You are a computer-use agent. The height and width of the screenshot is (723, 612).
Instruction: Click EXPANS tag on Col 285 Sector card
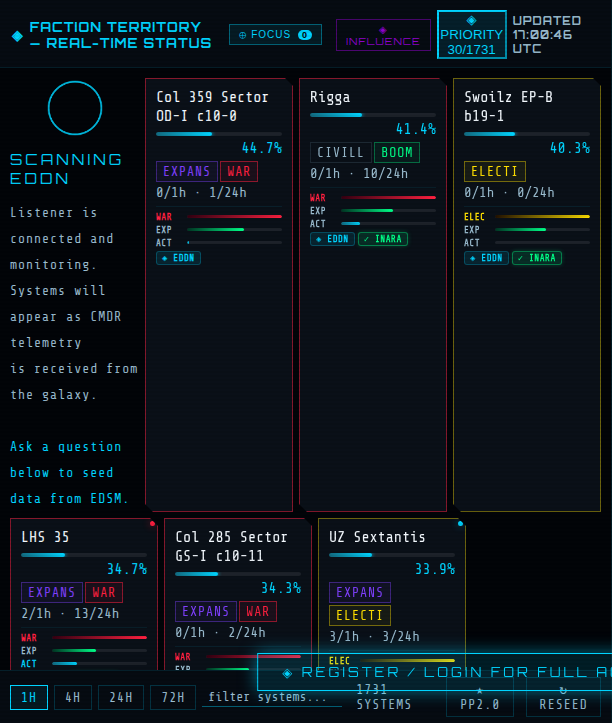pyautogui.click(x=206, y=611)
